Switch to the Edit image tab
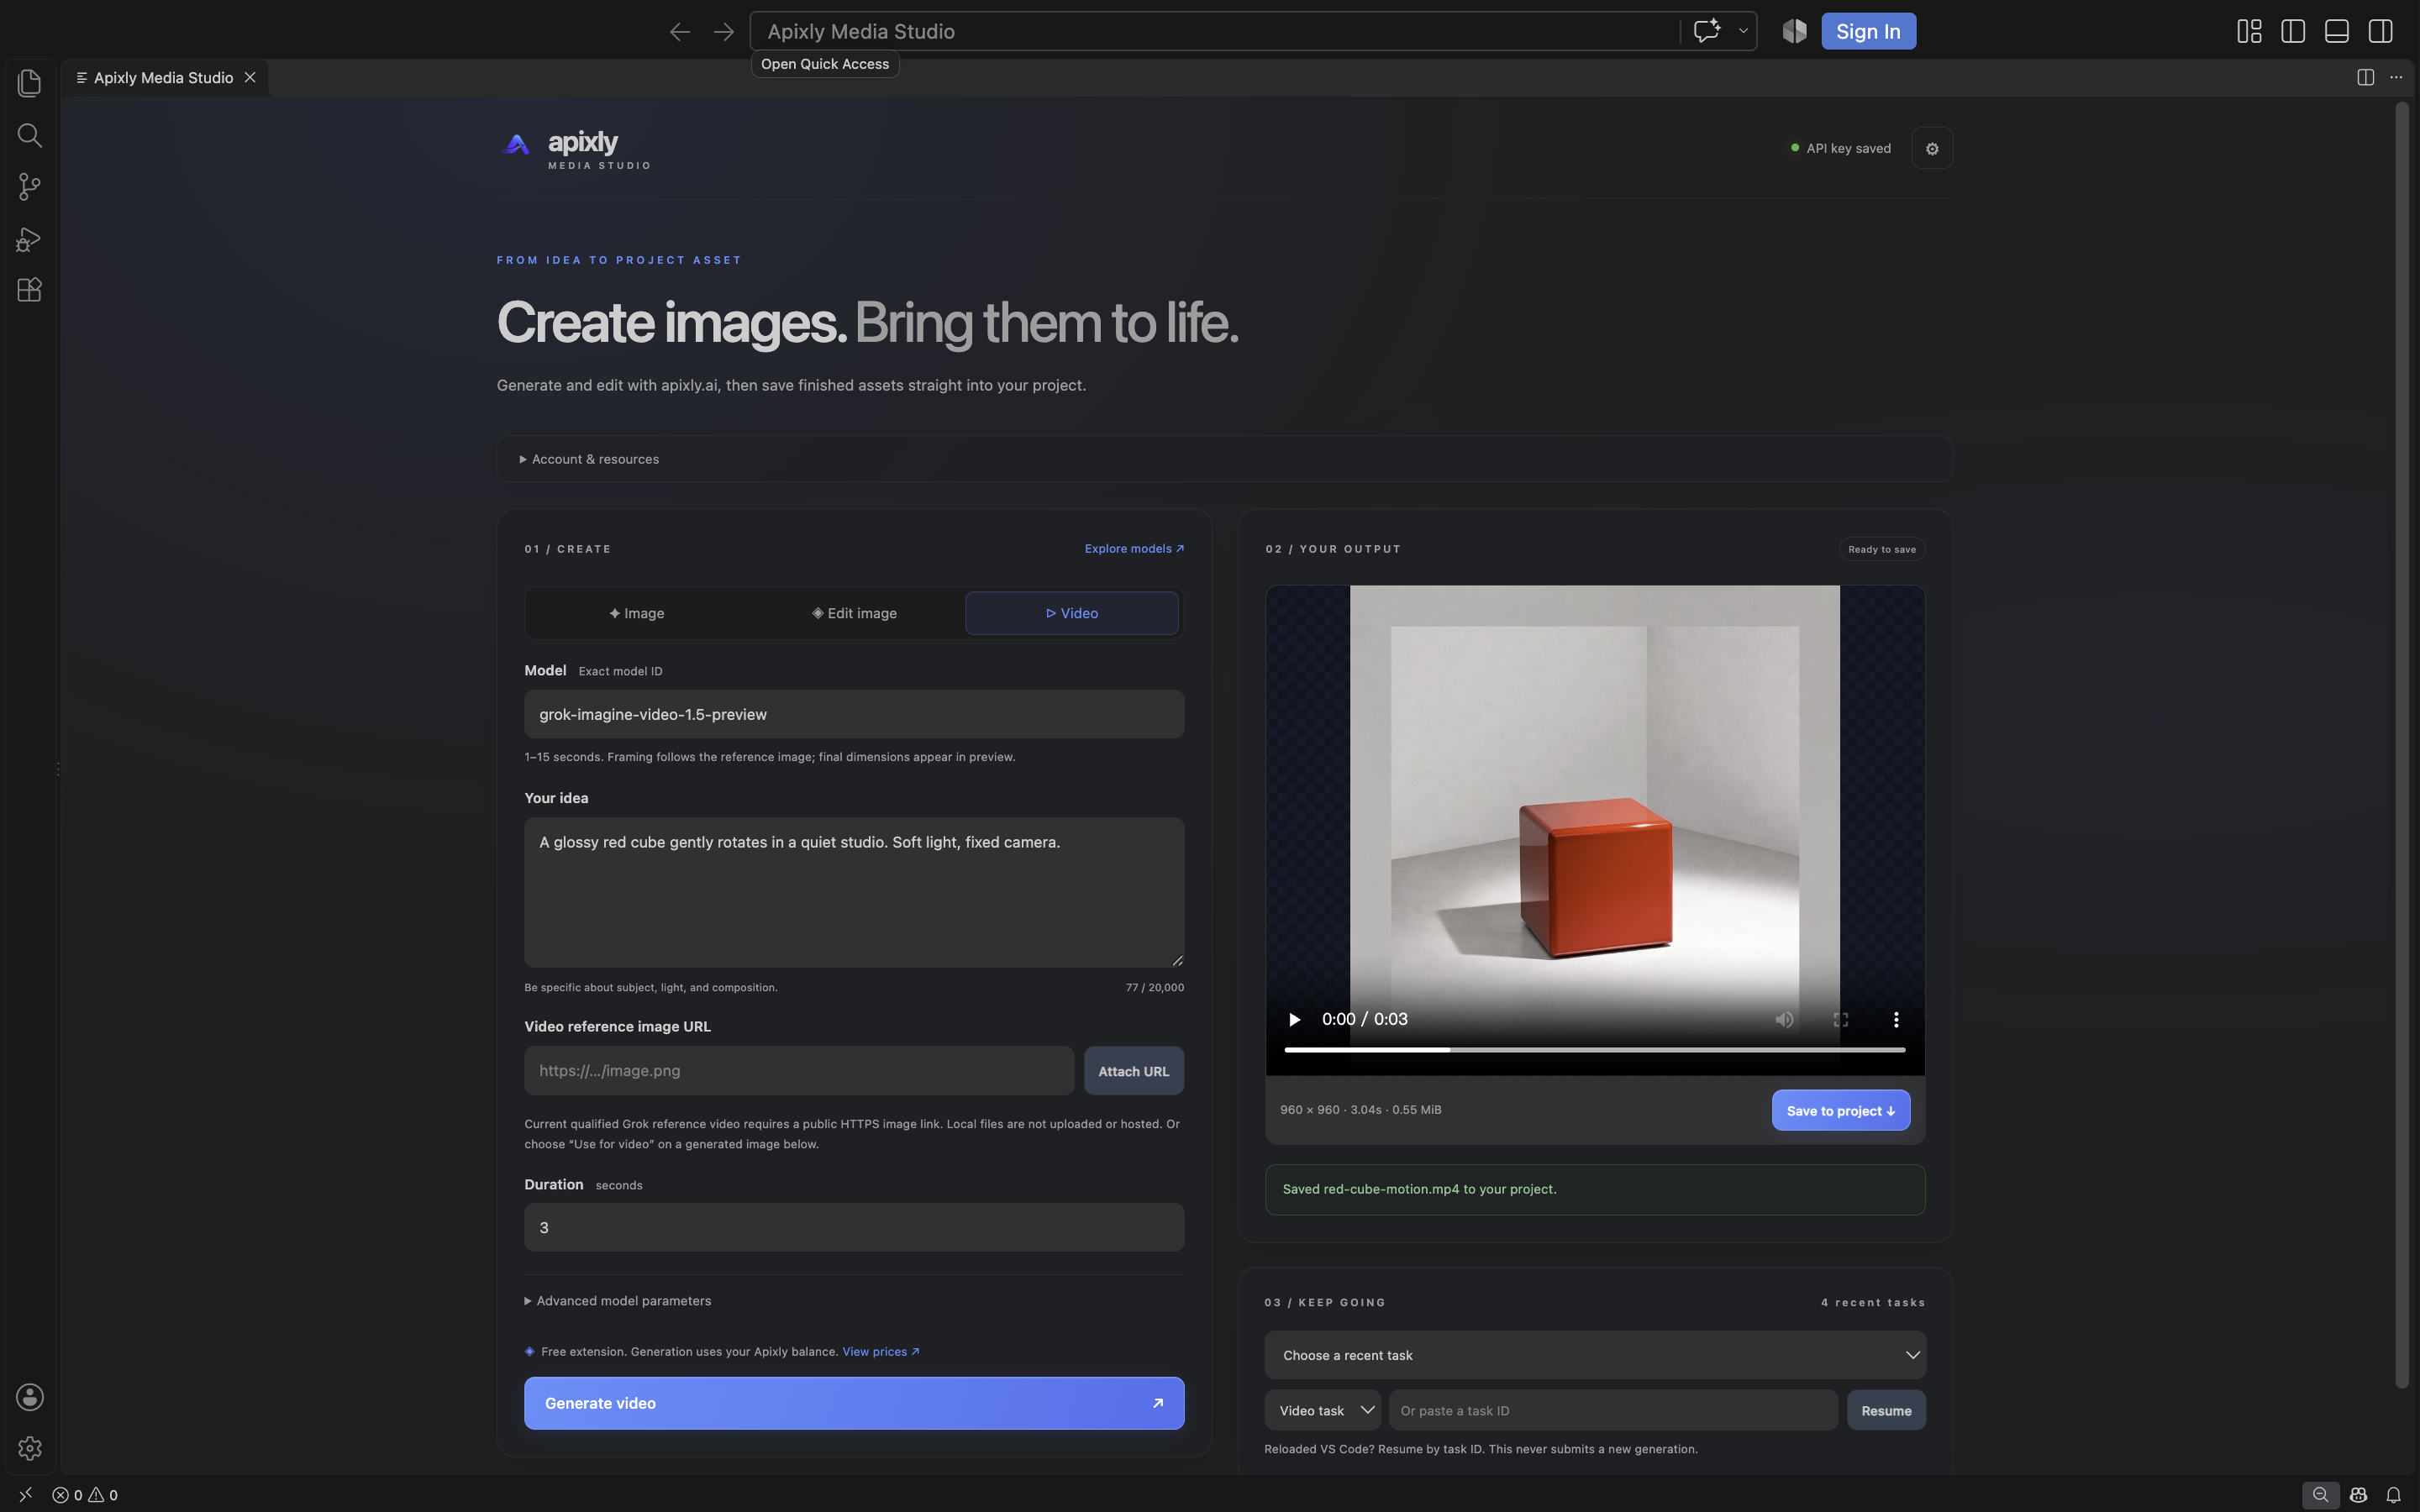 pyautogui.click(x=855, y=613)
